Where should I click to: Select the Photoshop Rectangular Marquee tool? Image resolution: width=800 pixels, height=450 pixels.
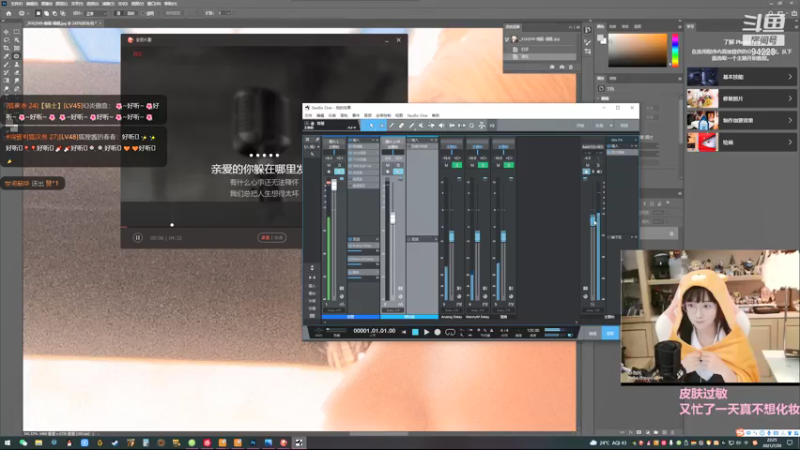tap(16, 32)
